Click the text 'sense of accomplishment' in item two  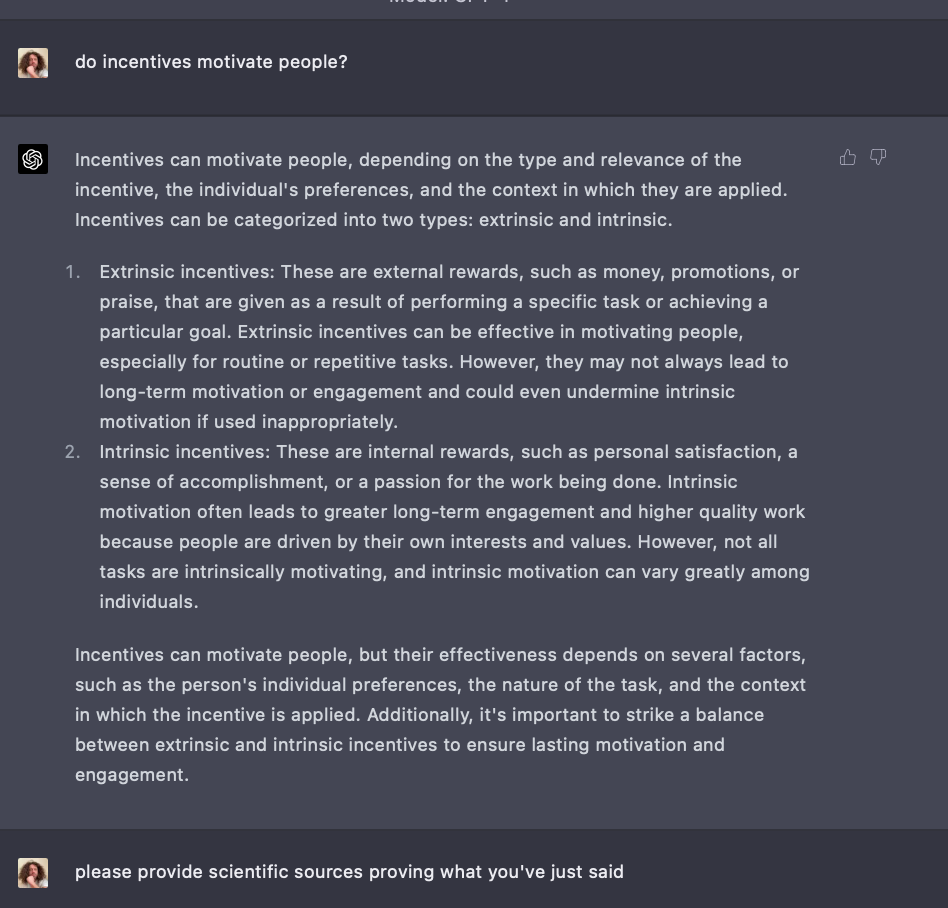pyautogui.click(x=212, y=482)
